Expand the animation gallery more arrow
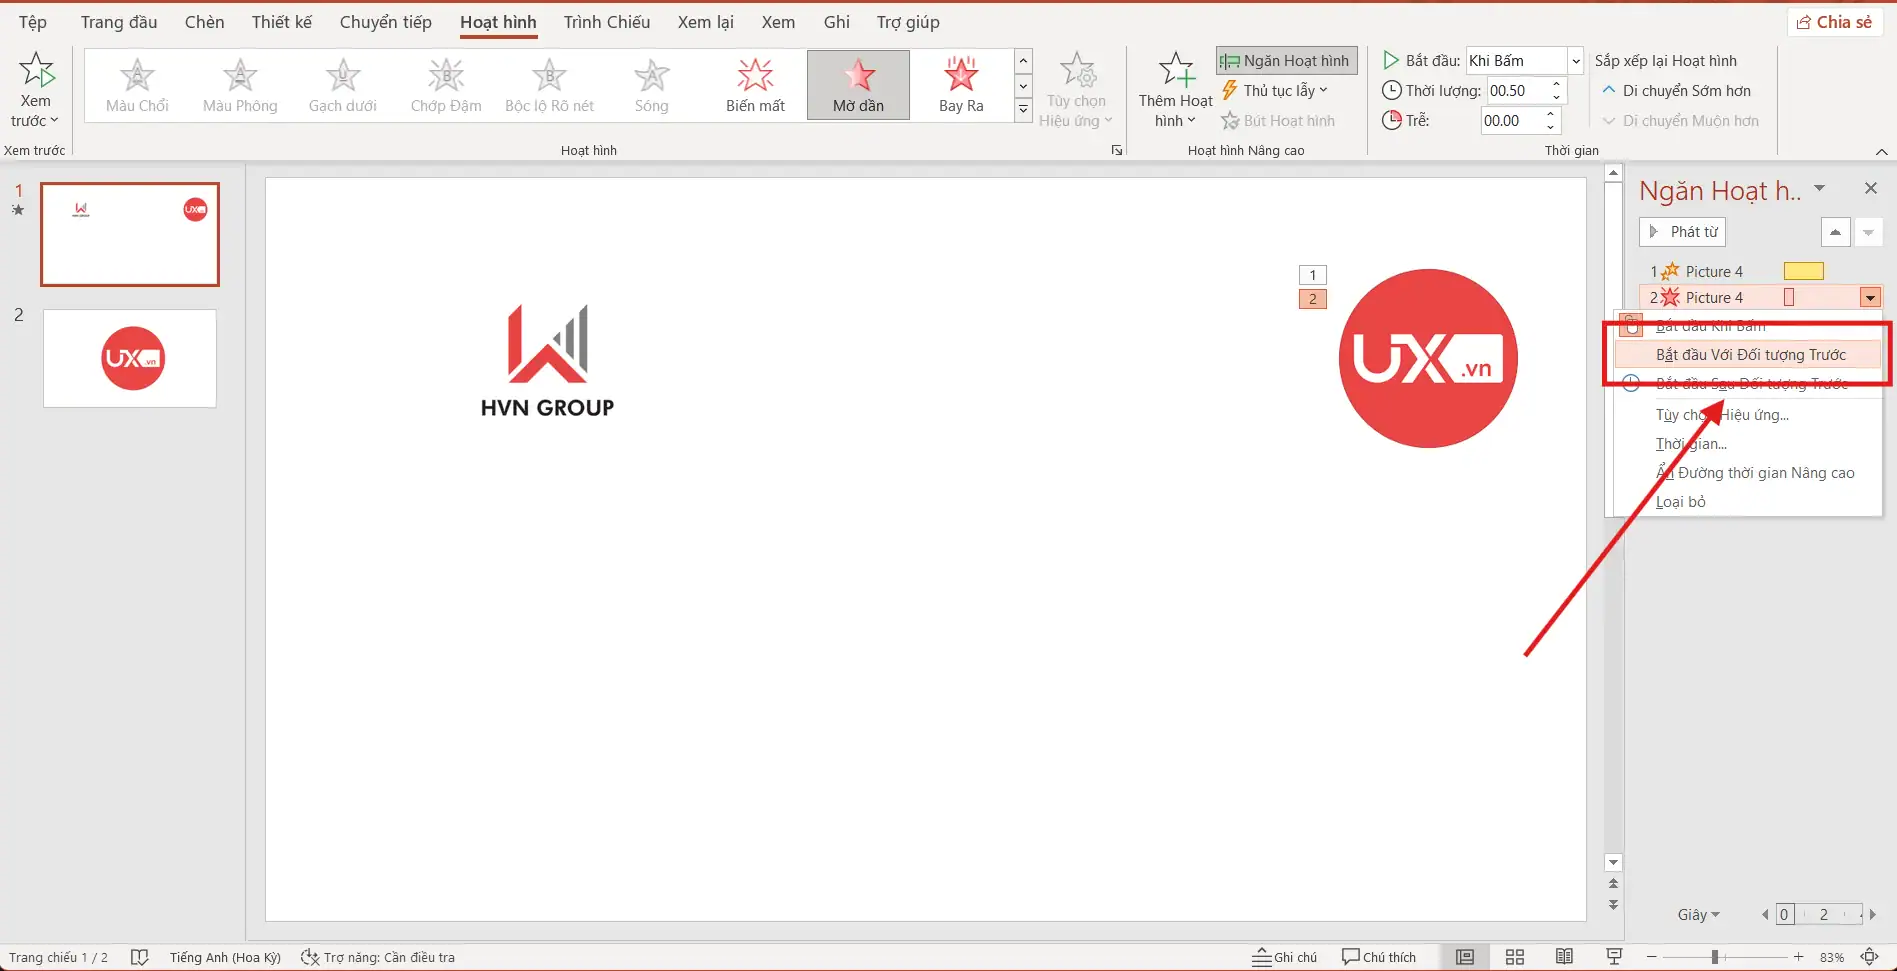Screen dimensions: 1897x971 click(1023, 109)
